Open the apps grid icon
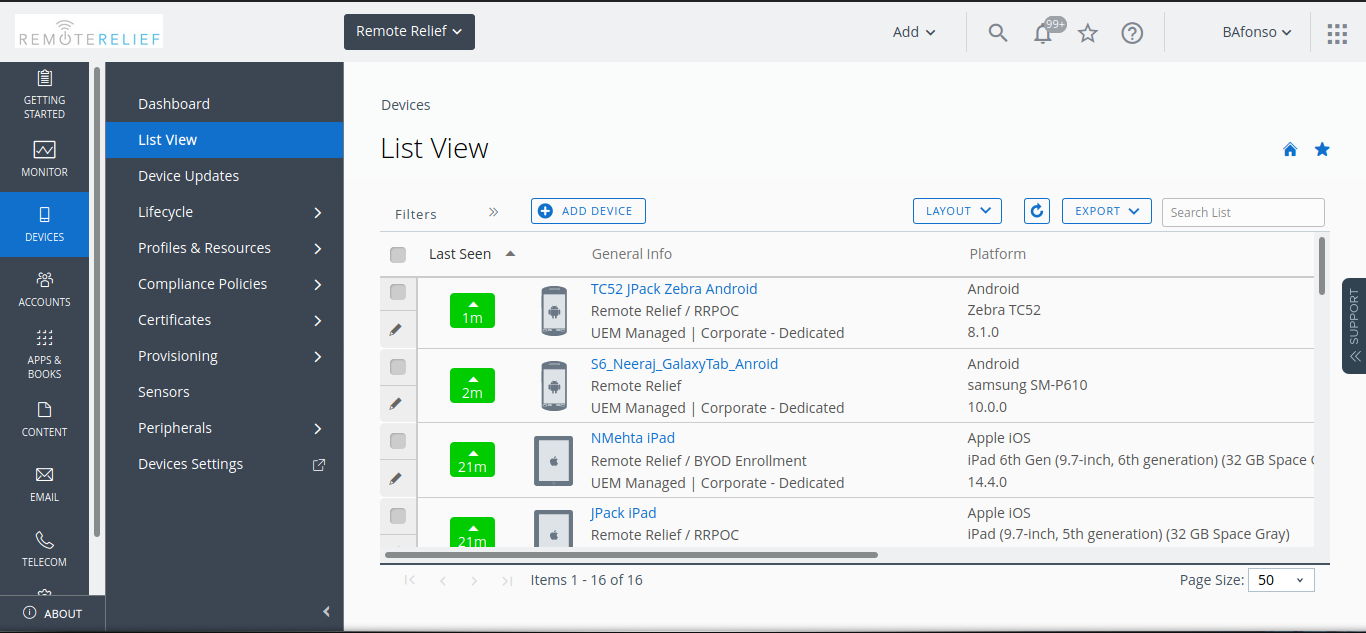 (1337, 34)
